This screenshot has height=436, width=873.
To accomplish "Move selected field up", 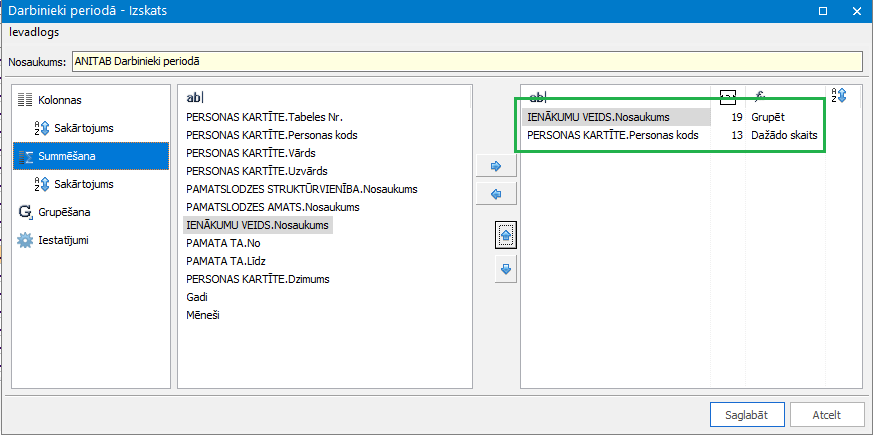I will 506,235.
